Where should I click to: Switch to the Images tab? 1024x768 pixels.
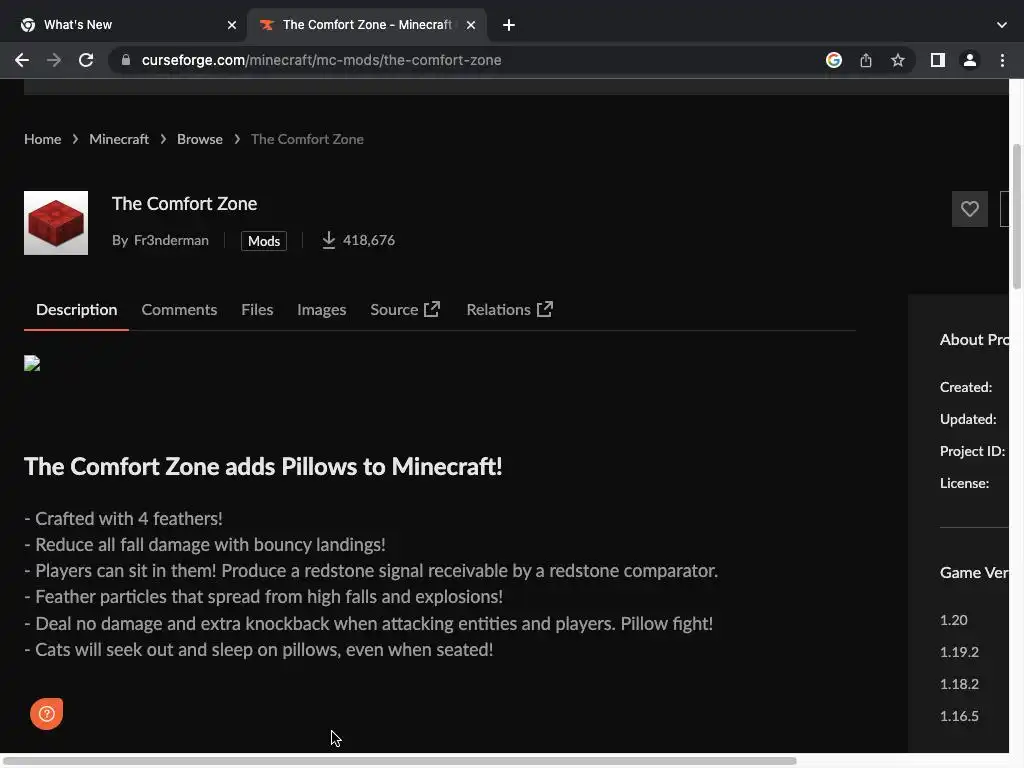[x=321, y=310]
